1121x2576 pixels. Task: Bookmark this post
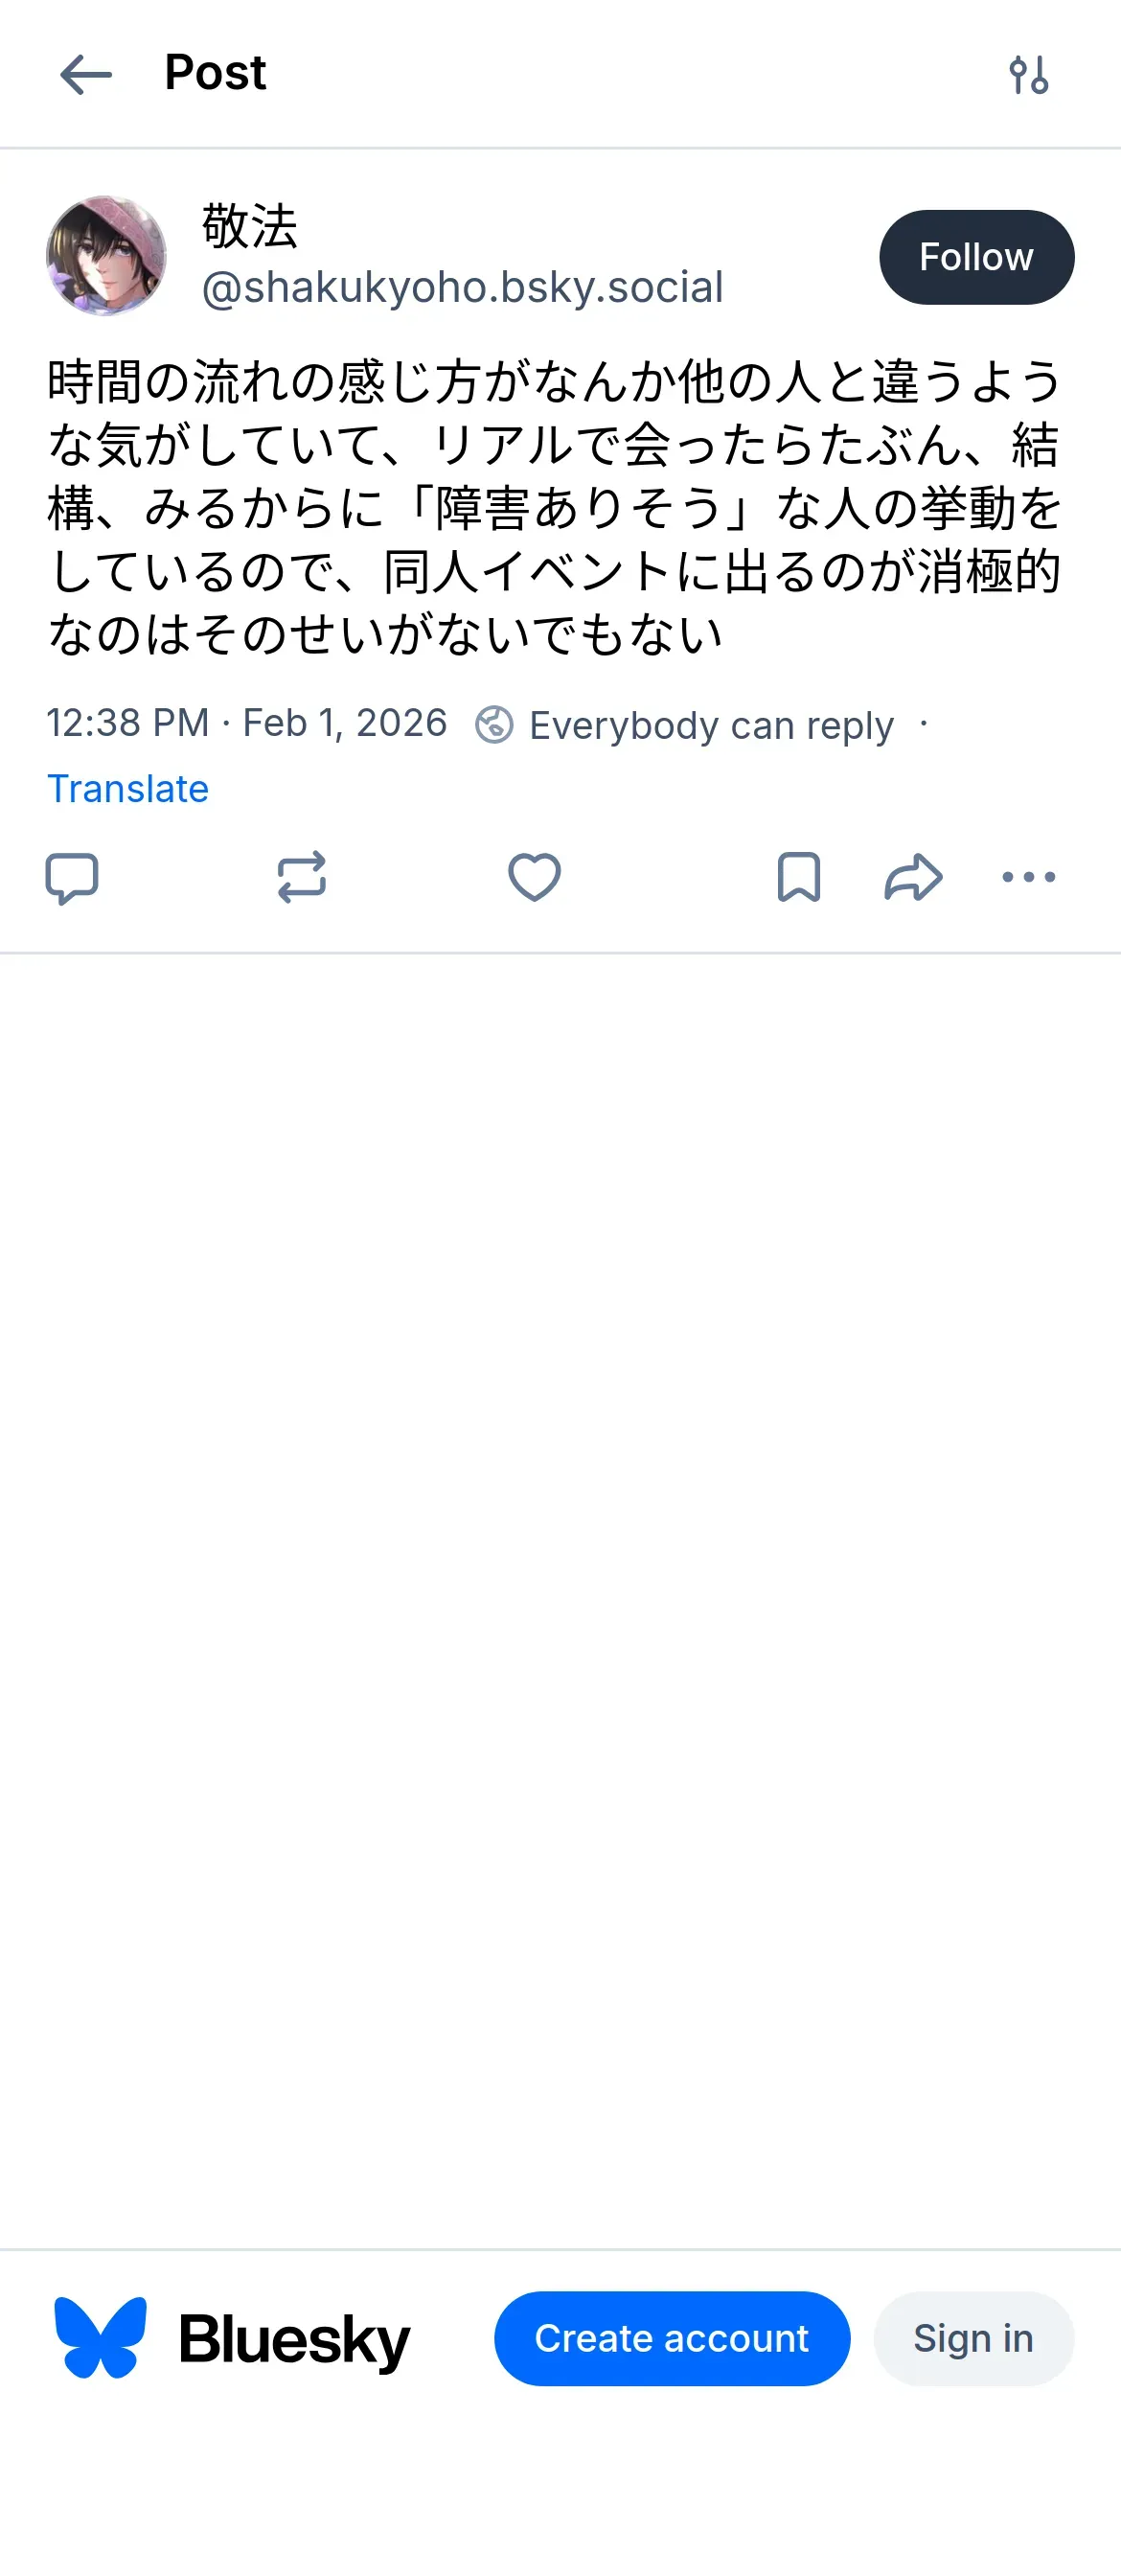click(798, 878)
